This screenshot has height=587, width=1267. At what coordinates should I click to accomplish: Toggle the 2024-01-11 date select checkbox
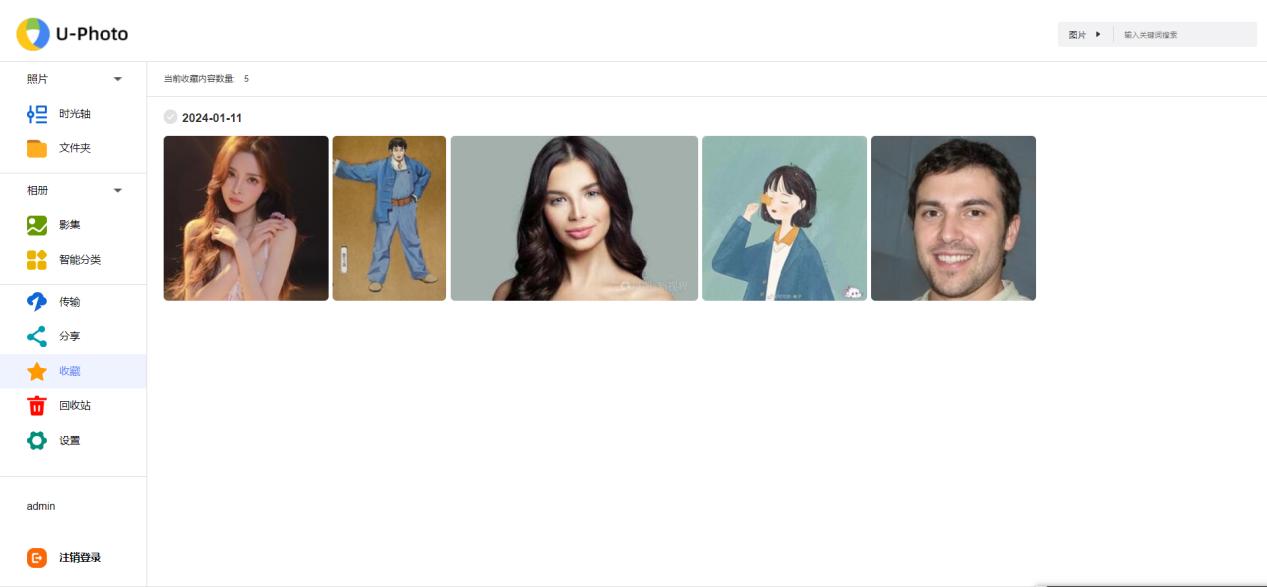(x=170, y=117)
